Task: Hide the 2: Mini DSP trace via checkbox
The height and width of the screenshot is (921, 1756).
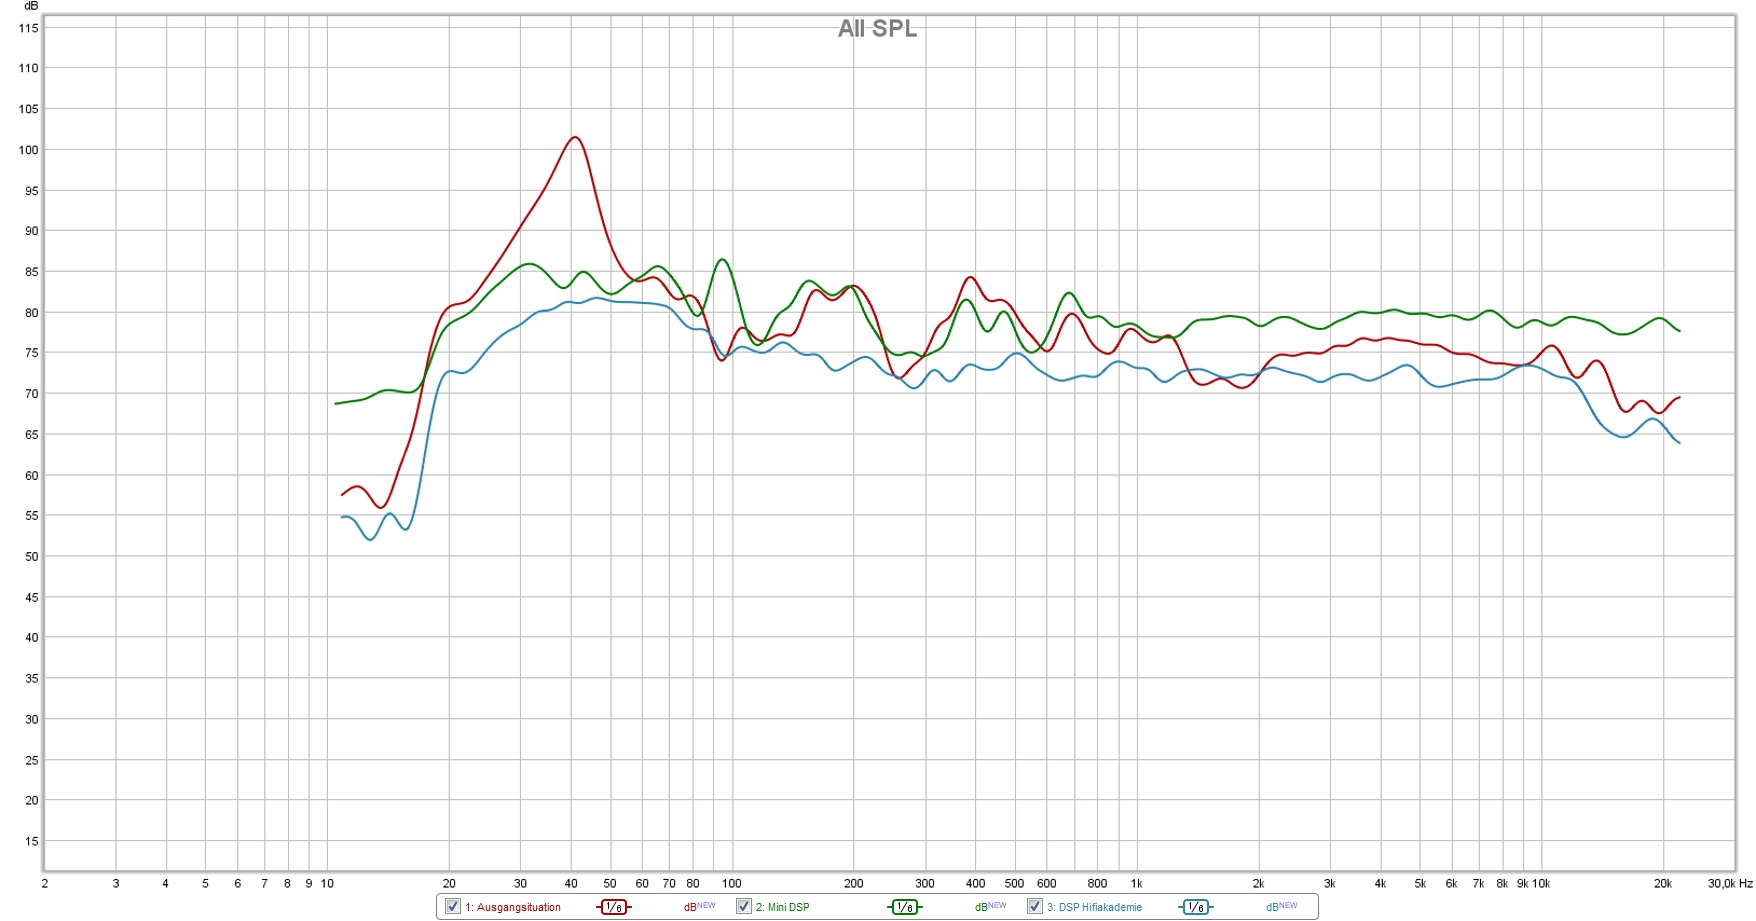Action: pos(744,906)
